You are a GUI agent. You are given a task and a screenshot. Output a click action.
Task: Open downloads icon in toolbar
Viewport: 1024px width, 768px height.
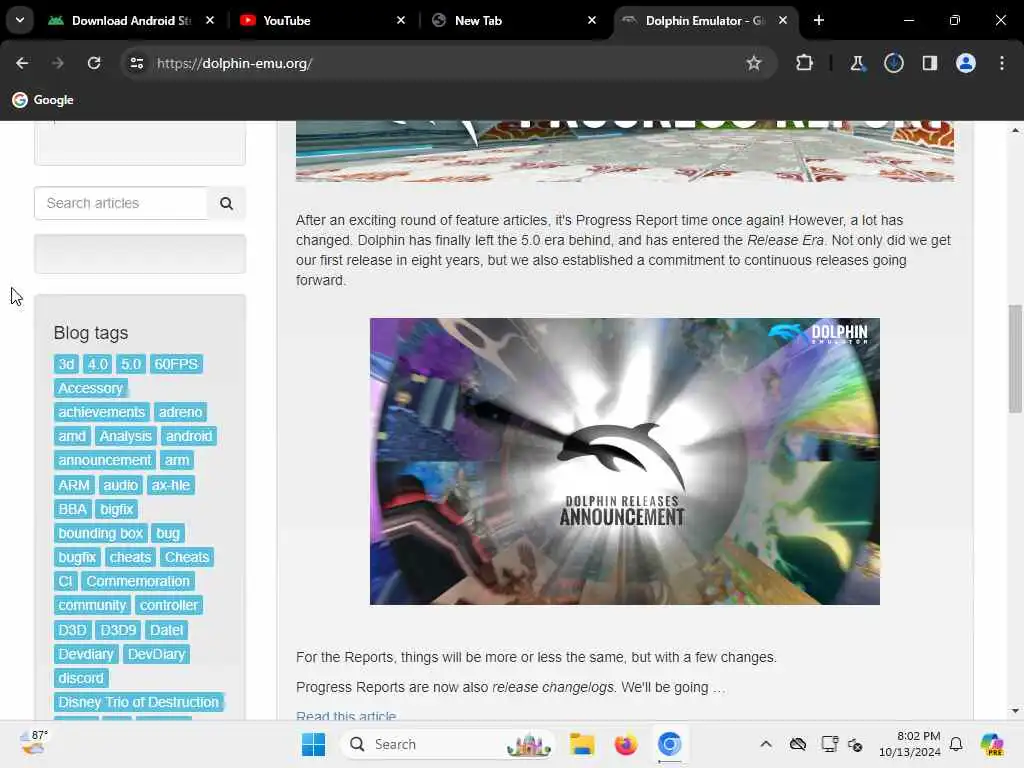pyautogui.click(x=893, y=63)
